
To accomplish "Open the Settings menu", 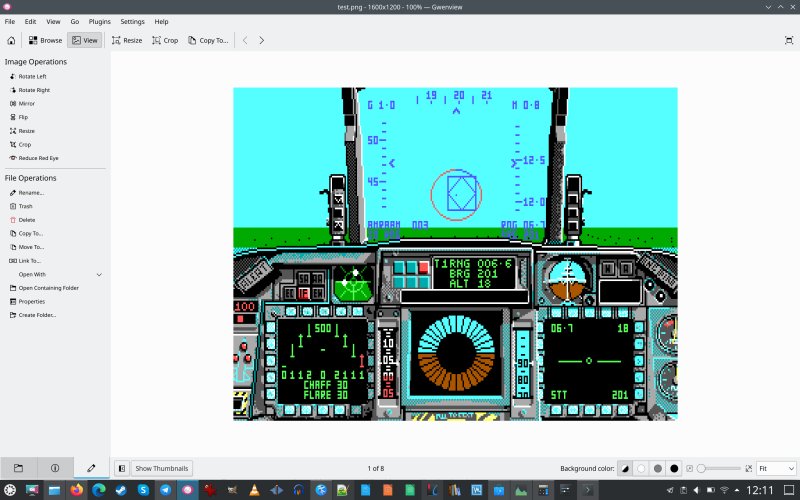I will coord(132,21).
